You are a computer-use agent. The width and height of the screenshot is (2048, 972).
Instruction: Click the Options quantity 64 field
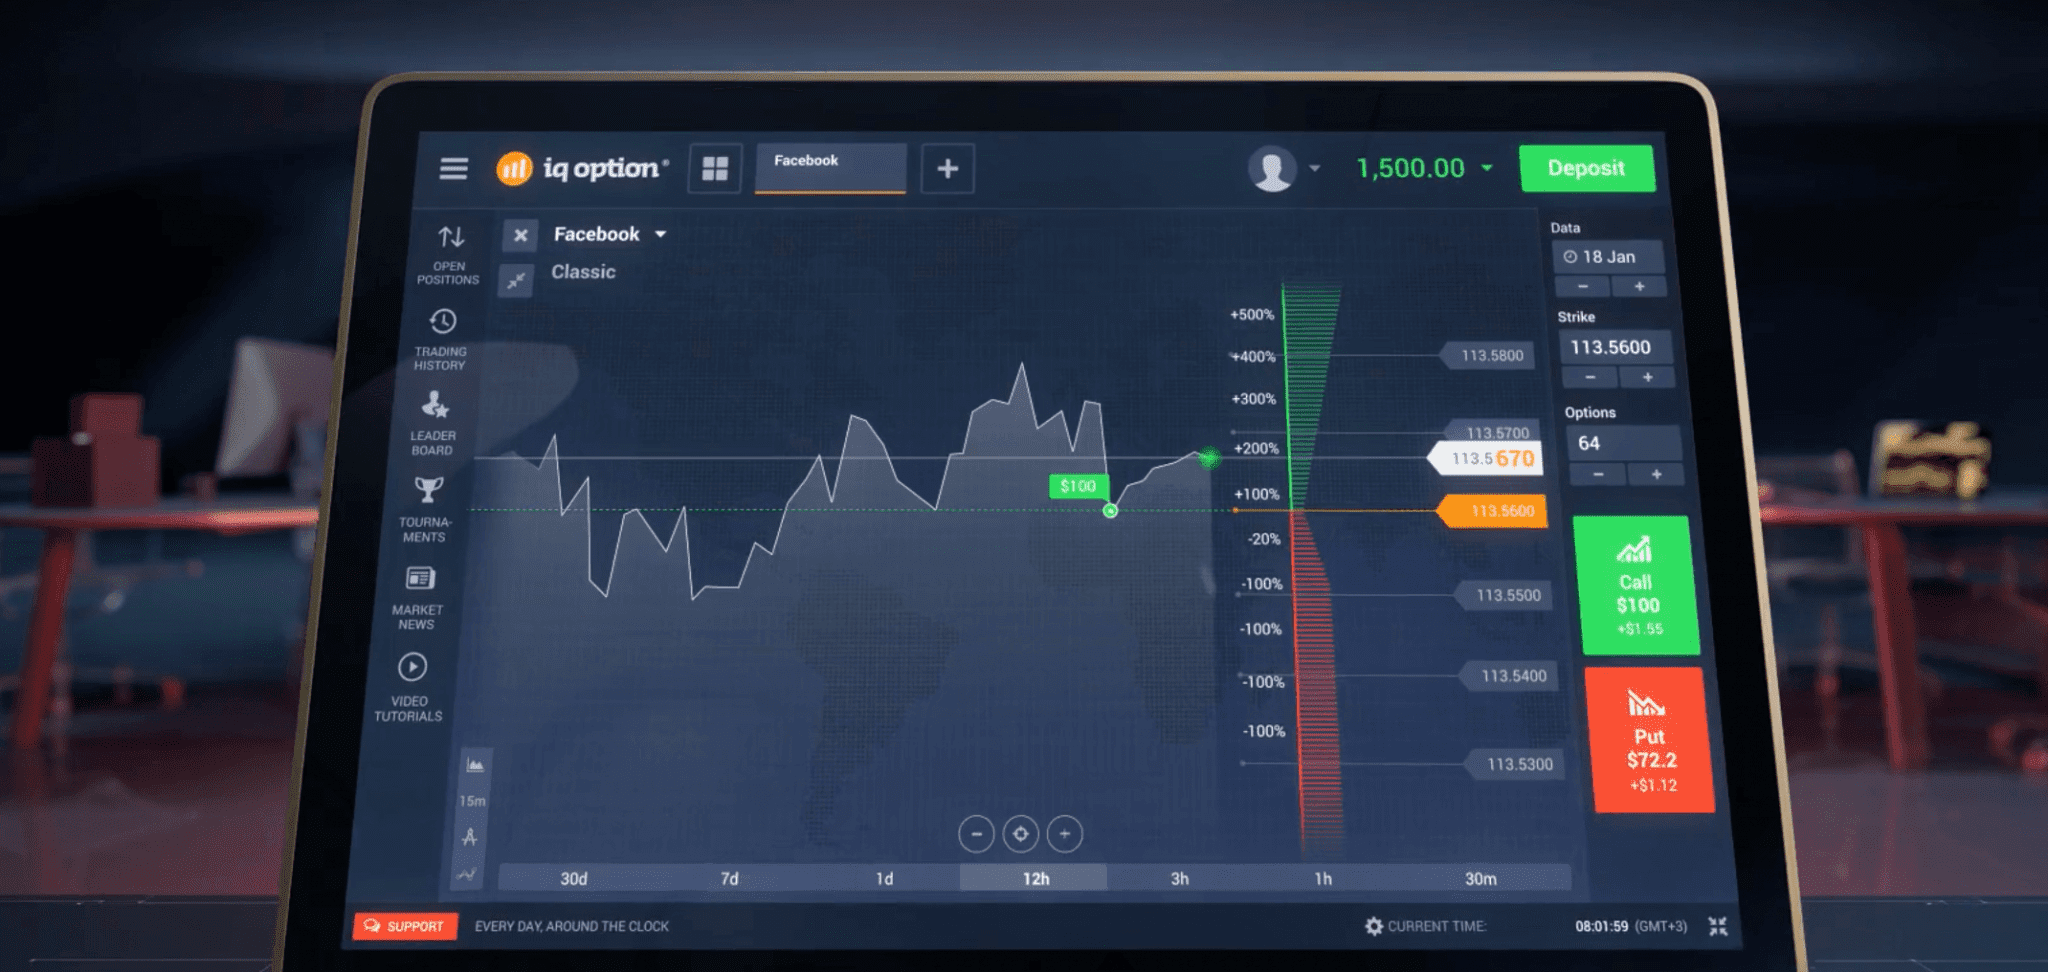click(1622, 443)
